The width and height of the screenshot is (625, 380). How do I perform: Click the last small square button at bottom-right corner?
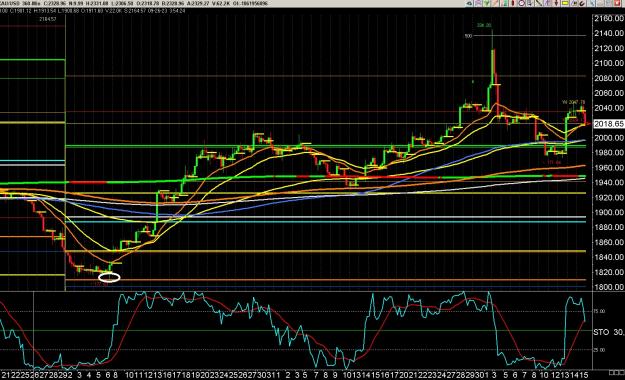pos(621,373)
